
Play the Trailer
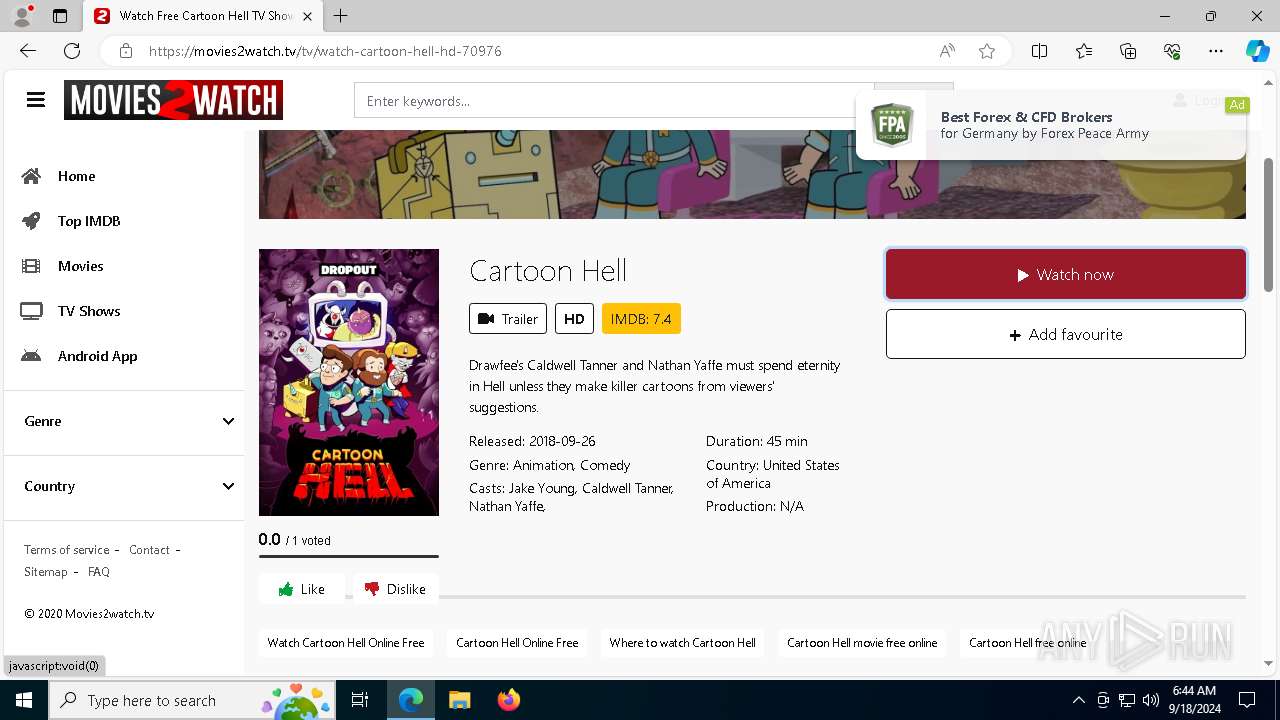[508, 318]
